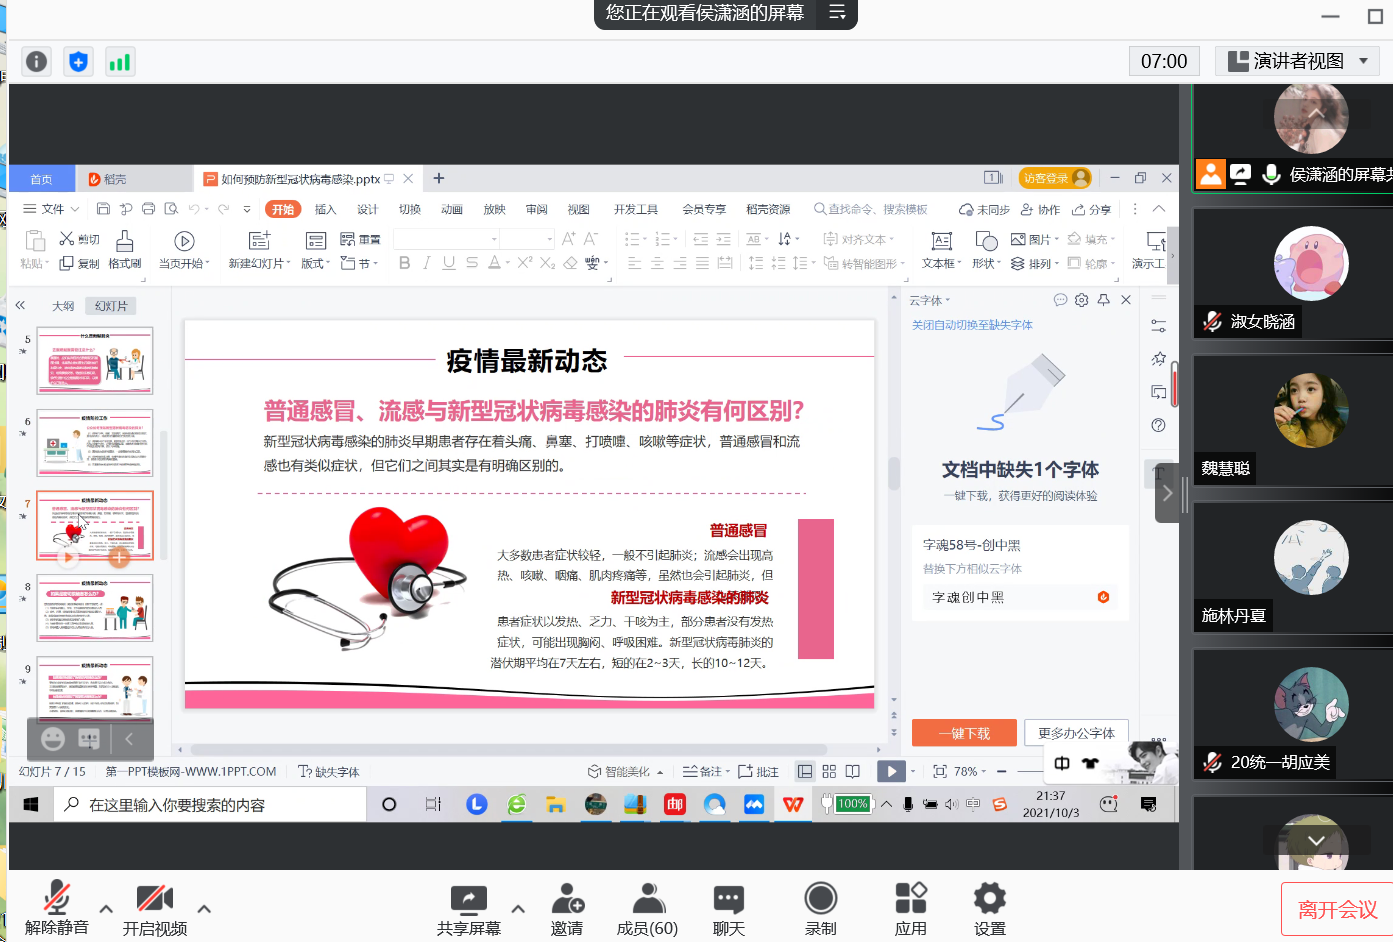Screen dimensions: 1393x942
Task: Open the Chat panel icon
Action: click(728, 899)
